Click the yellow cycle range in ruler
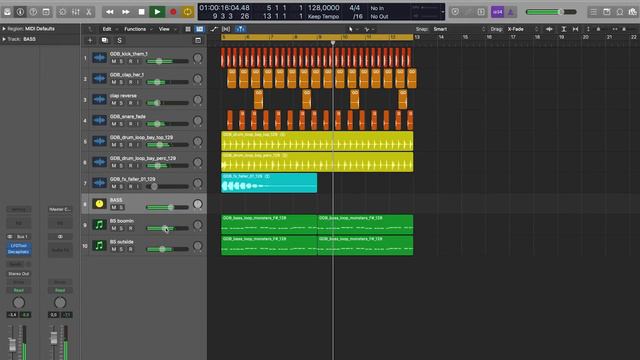This screenshot has width=640, height=360. click(x=317, y=37)
